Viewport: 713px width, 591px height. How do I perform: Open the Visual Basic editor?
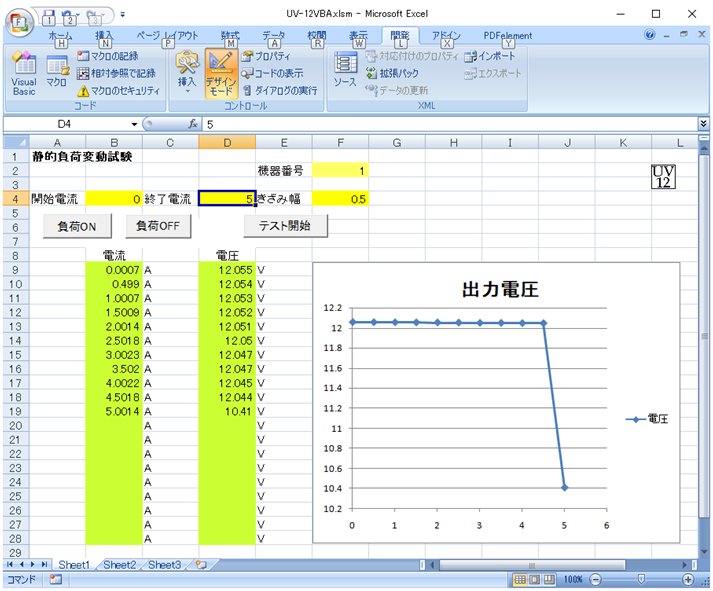[x=23, y=73]
